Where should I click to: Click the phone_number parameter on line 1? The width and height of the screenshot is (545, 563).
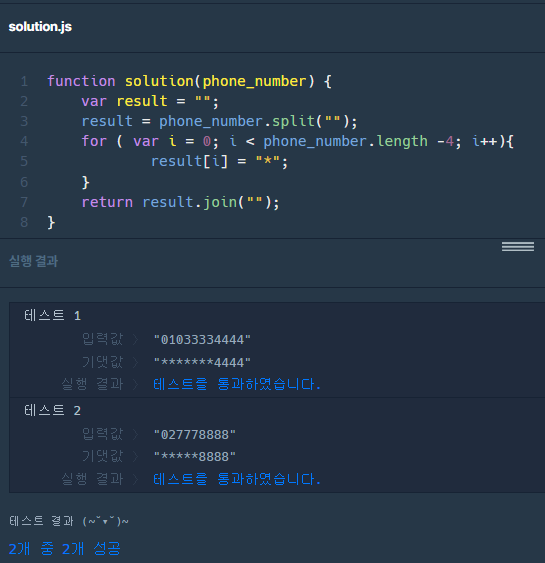click(255, 82)
